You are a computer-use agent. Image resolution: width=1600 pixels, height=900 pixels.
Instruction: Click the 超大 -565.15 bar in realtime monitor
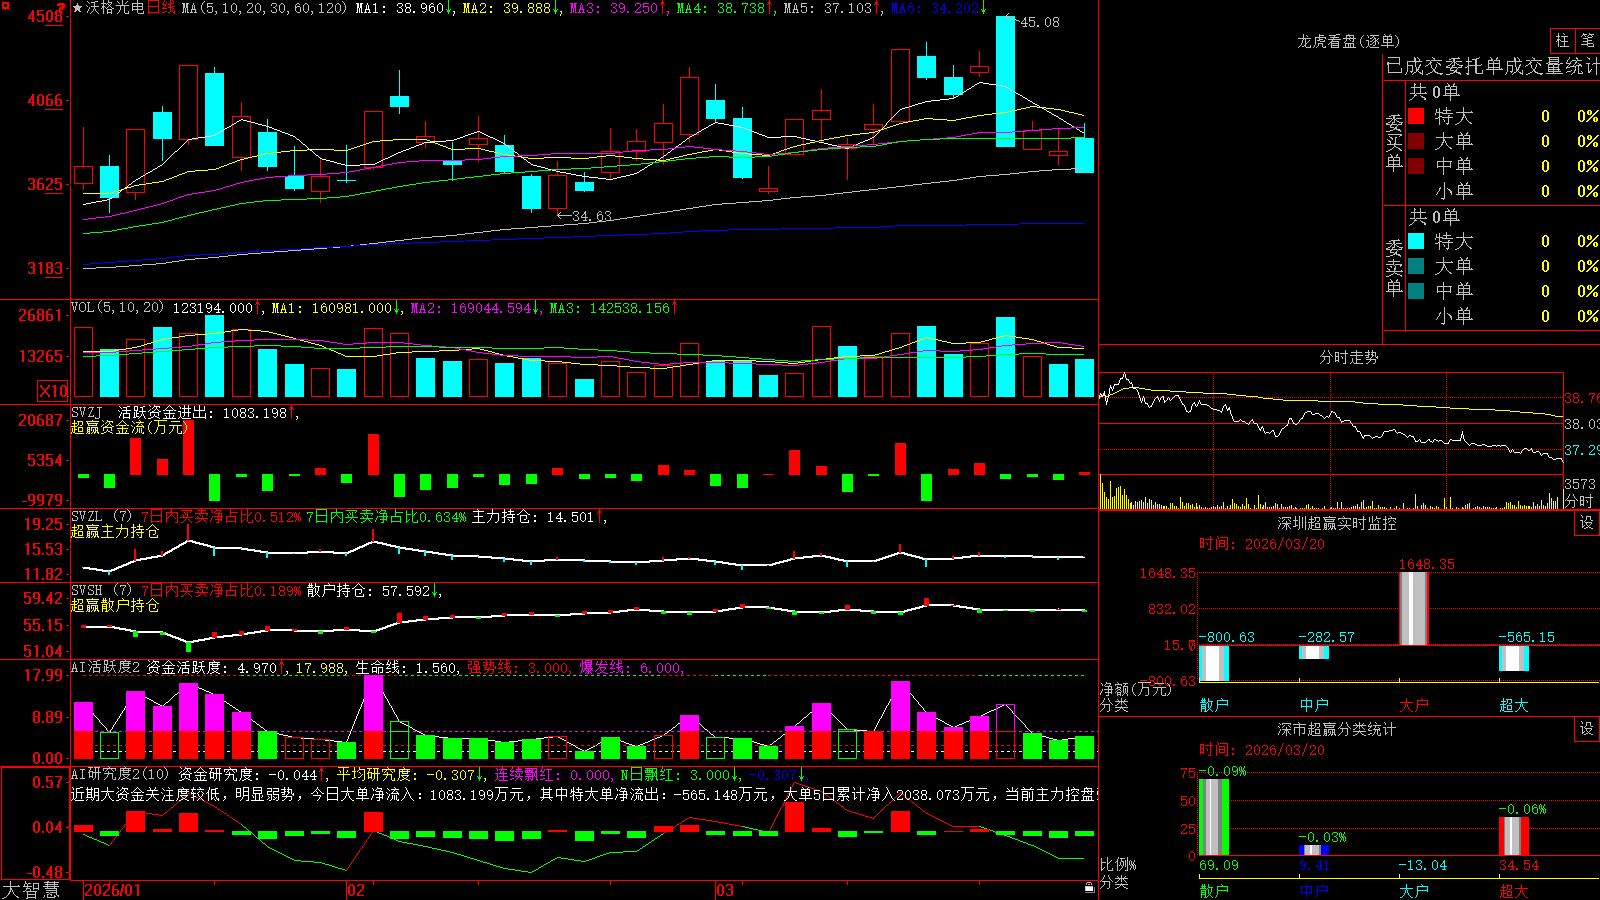click(1513, 658)
